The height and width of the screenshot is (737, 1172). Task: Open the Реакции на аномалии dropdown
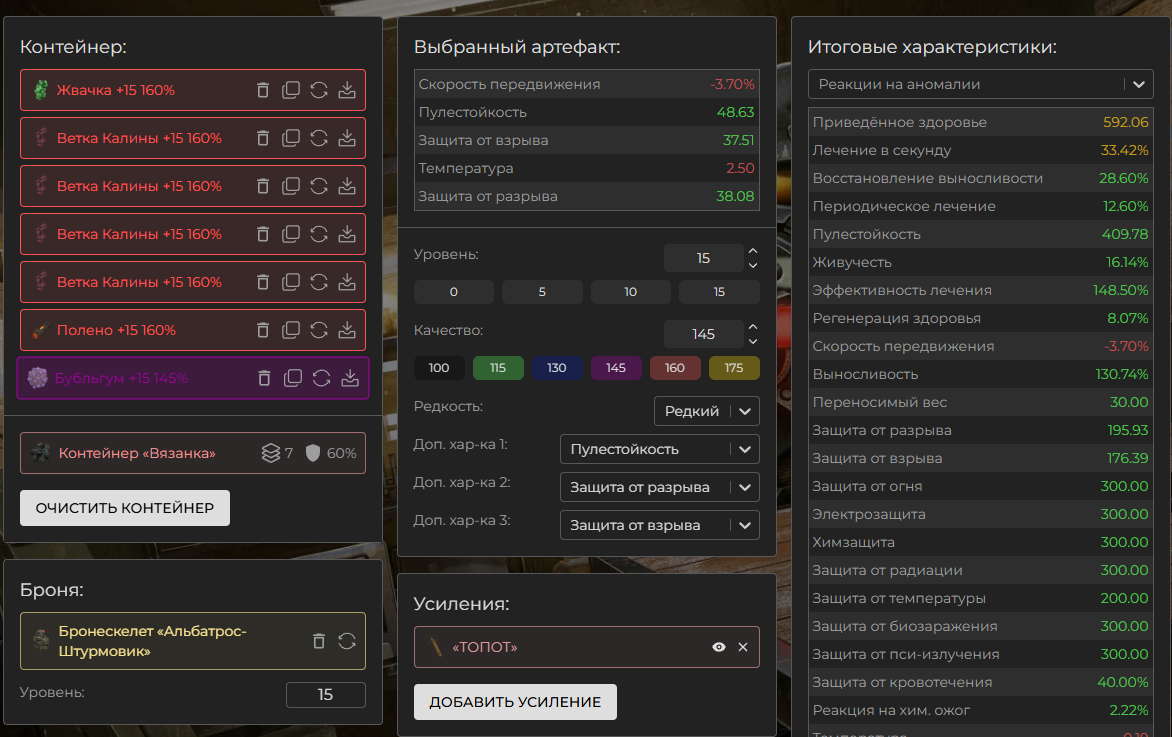[980, 85]
